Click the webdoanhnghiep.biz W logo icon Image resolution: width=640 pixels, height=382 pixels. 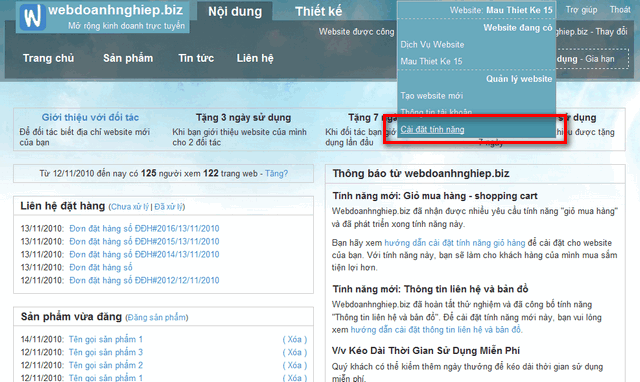tap(32, 17)
